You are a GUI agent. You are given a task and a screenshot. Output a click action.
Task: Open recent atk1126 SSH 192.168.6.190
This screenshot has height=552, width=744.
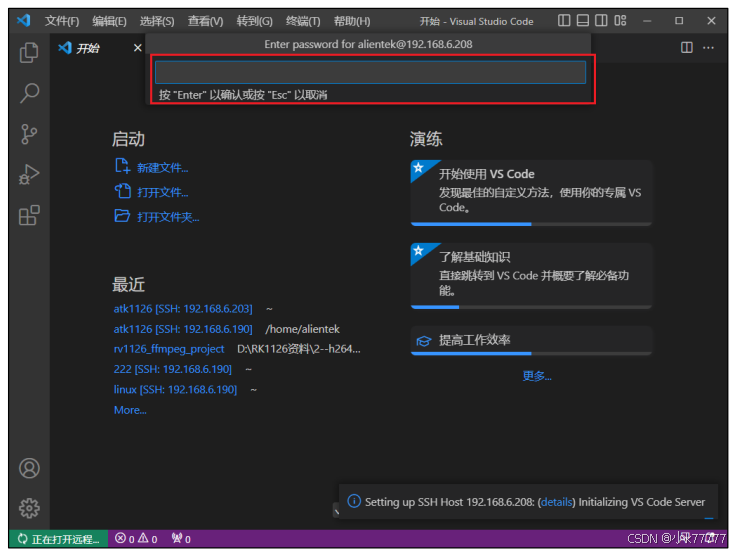point(183,329)
